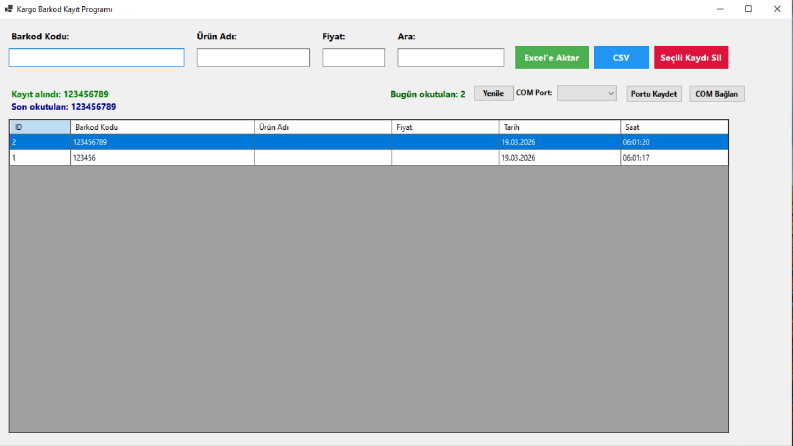Click the Yenile refresh button
The width and height of the screenshot is (793, 446).
493,94
